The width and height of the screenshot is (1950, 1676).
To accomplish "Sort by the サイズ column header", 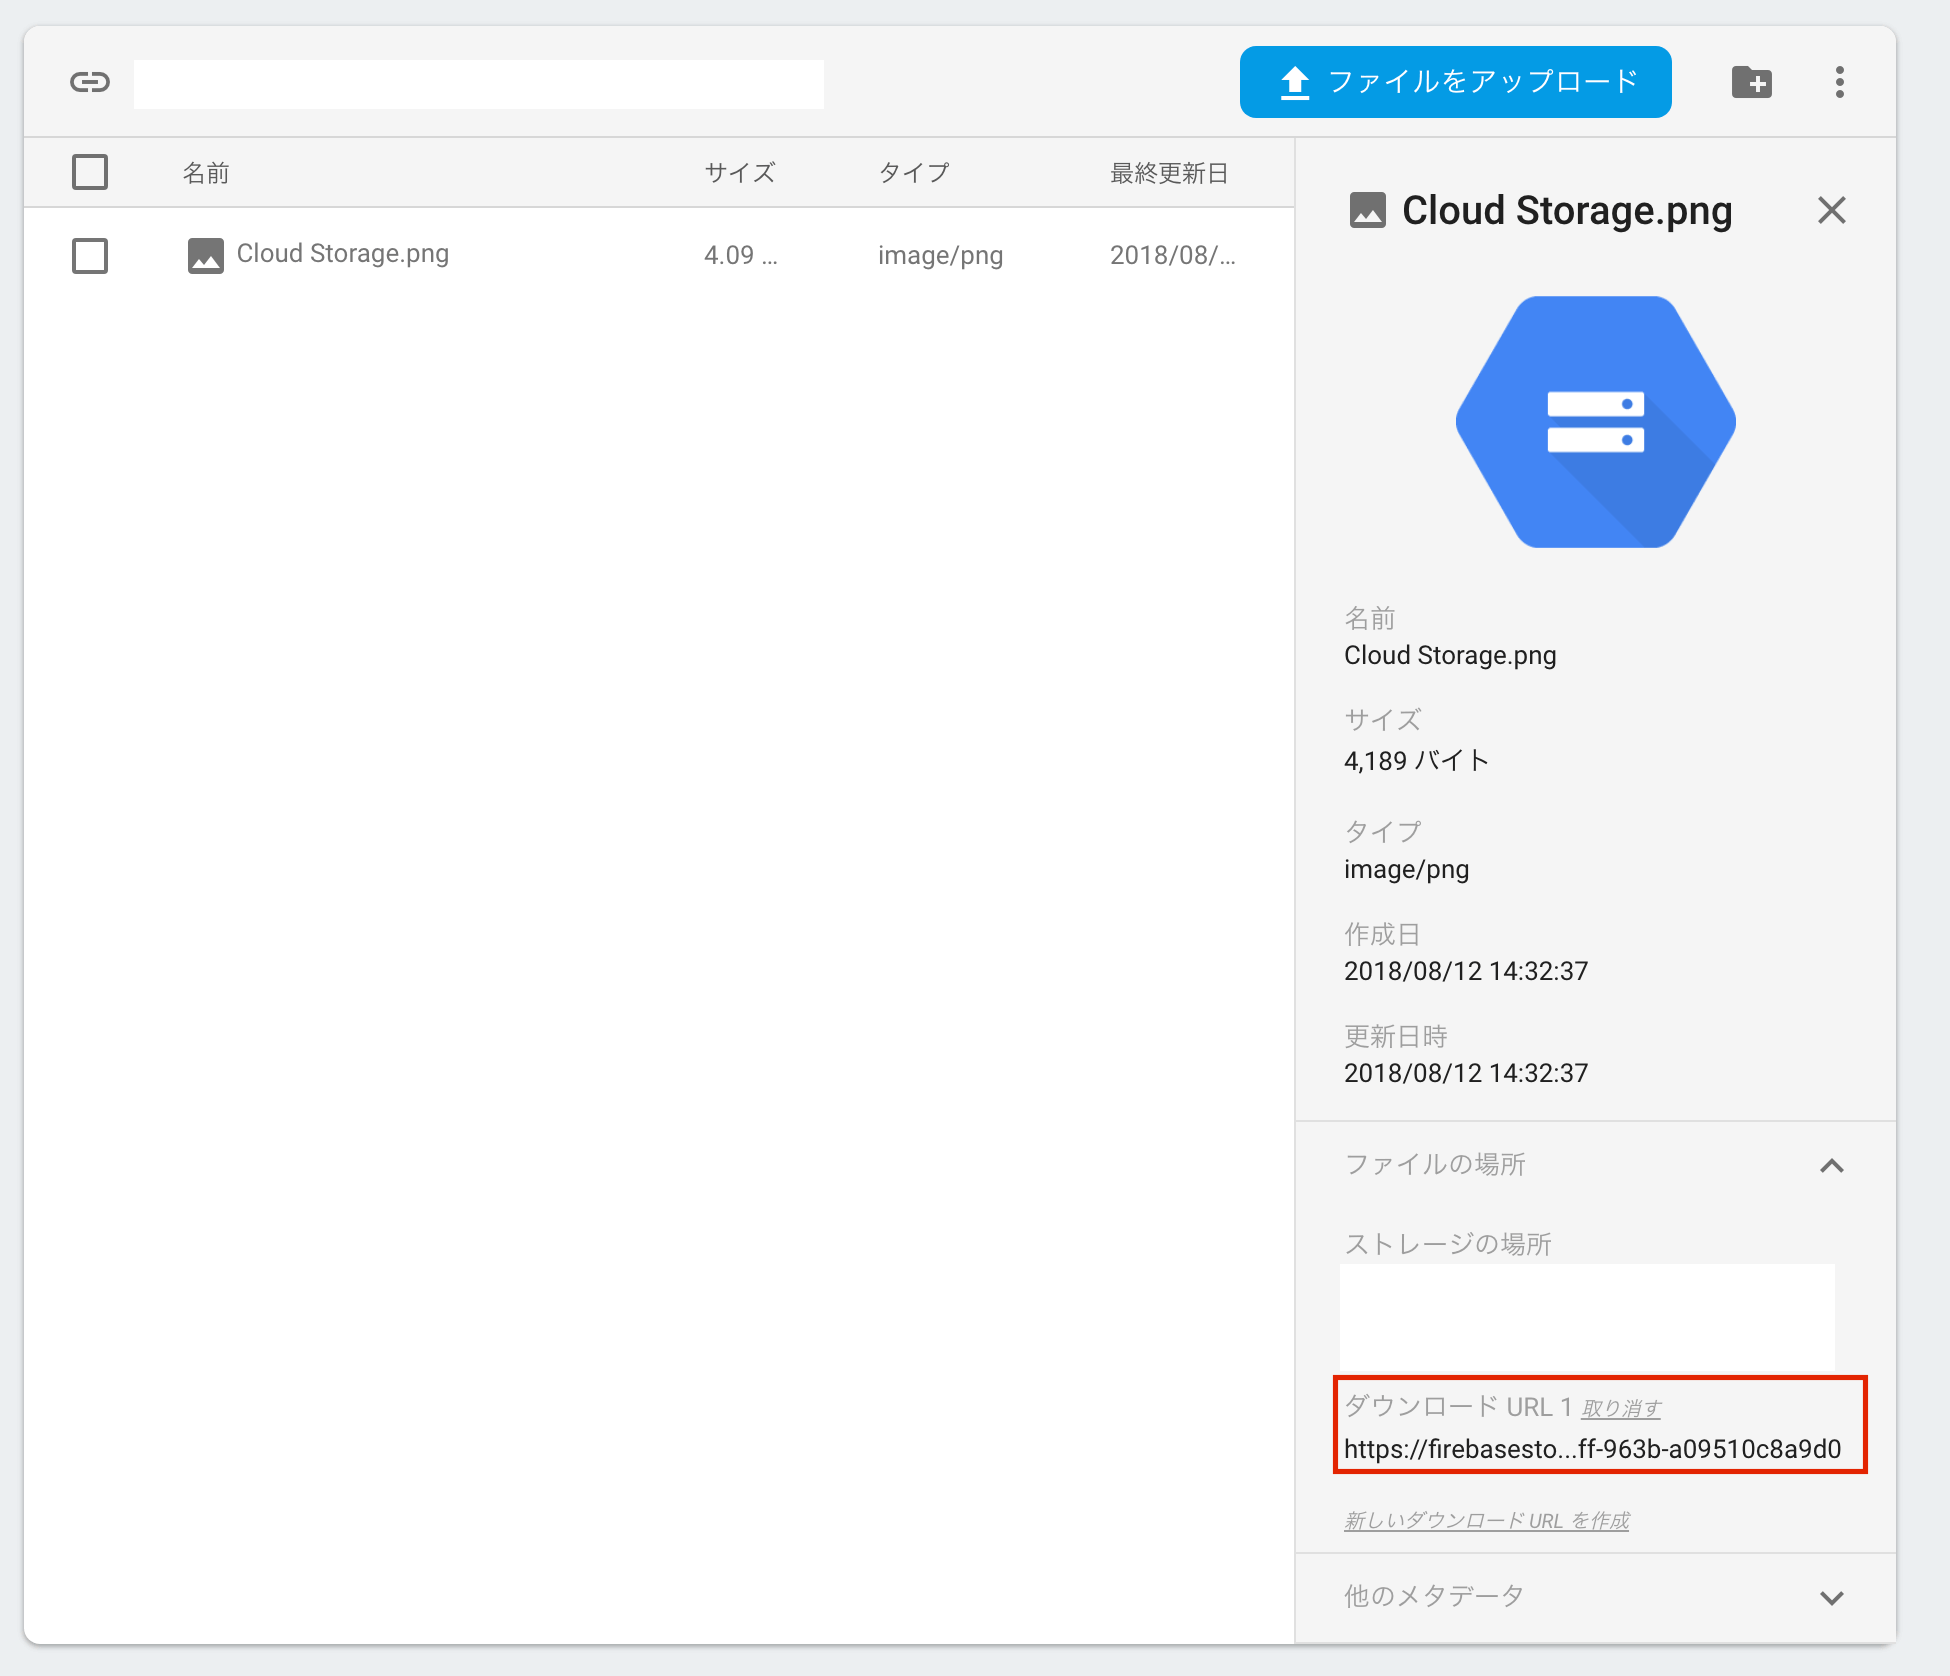I will coord(740,173).
